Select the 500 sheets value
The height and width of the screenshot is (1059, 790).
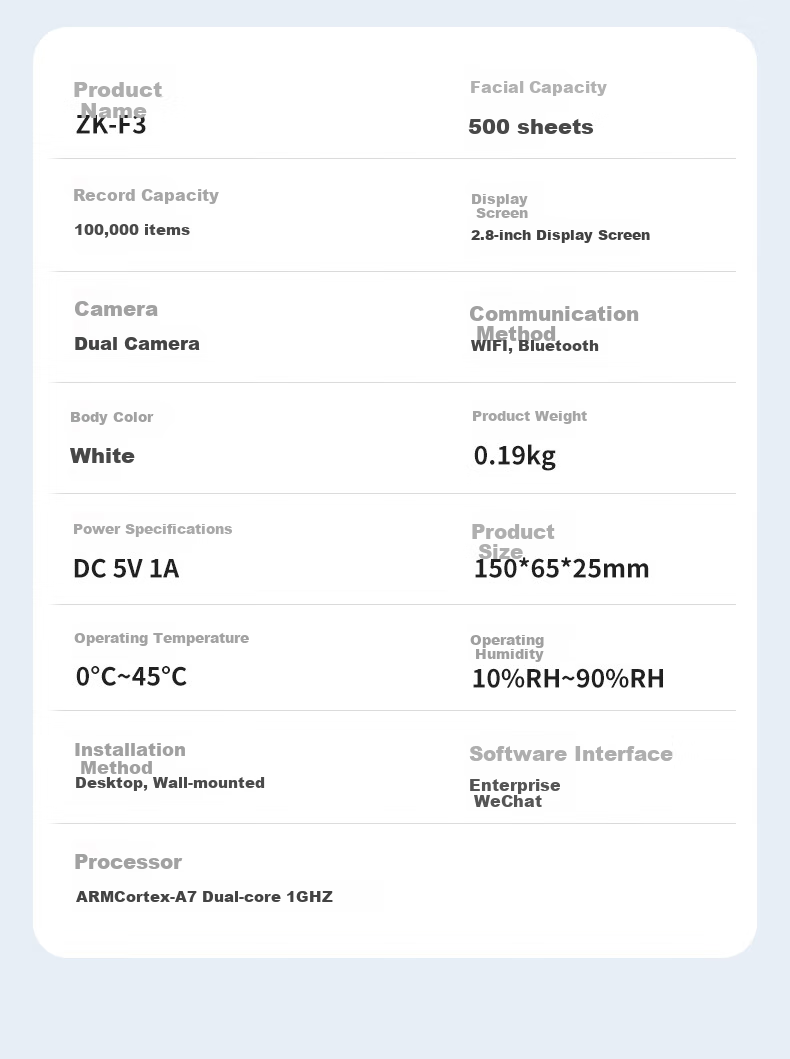531,127
